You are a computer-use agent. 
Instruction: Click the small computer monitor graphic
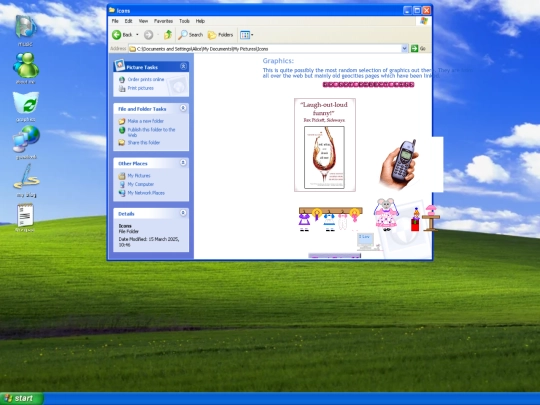click(365, 241)
